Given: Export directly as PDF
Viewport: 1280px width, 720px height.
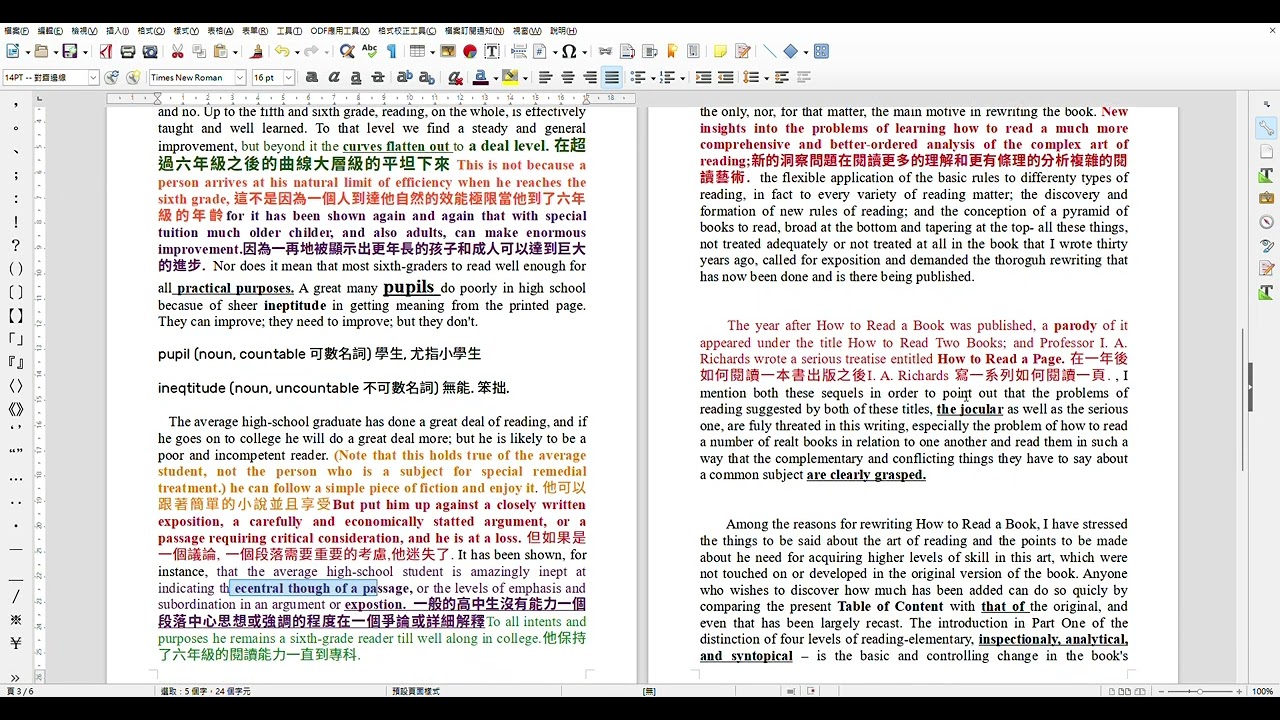Looking at the screenshot, I should (106, 51).
